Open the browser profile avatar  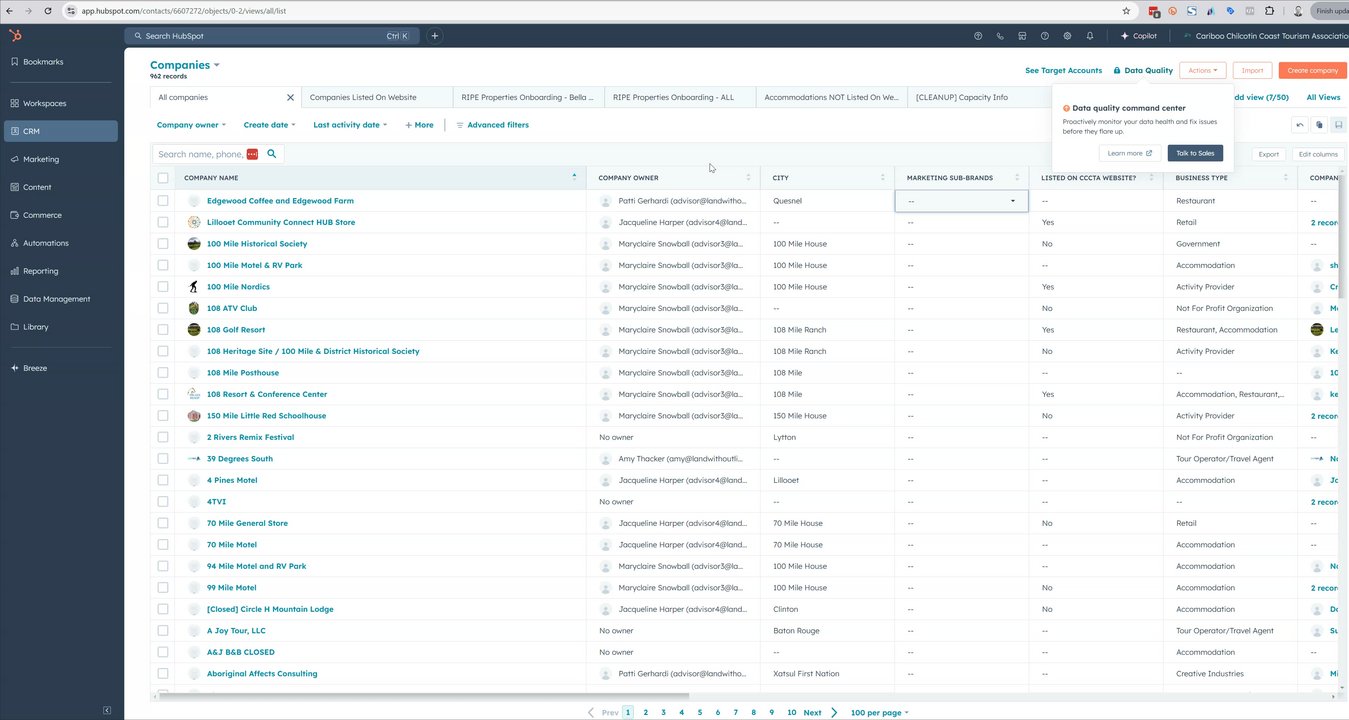click(1299, 11)
